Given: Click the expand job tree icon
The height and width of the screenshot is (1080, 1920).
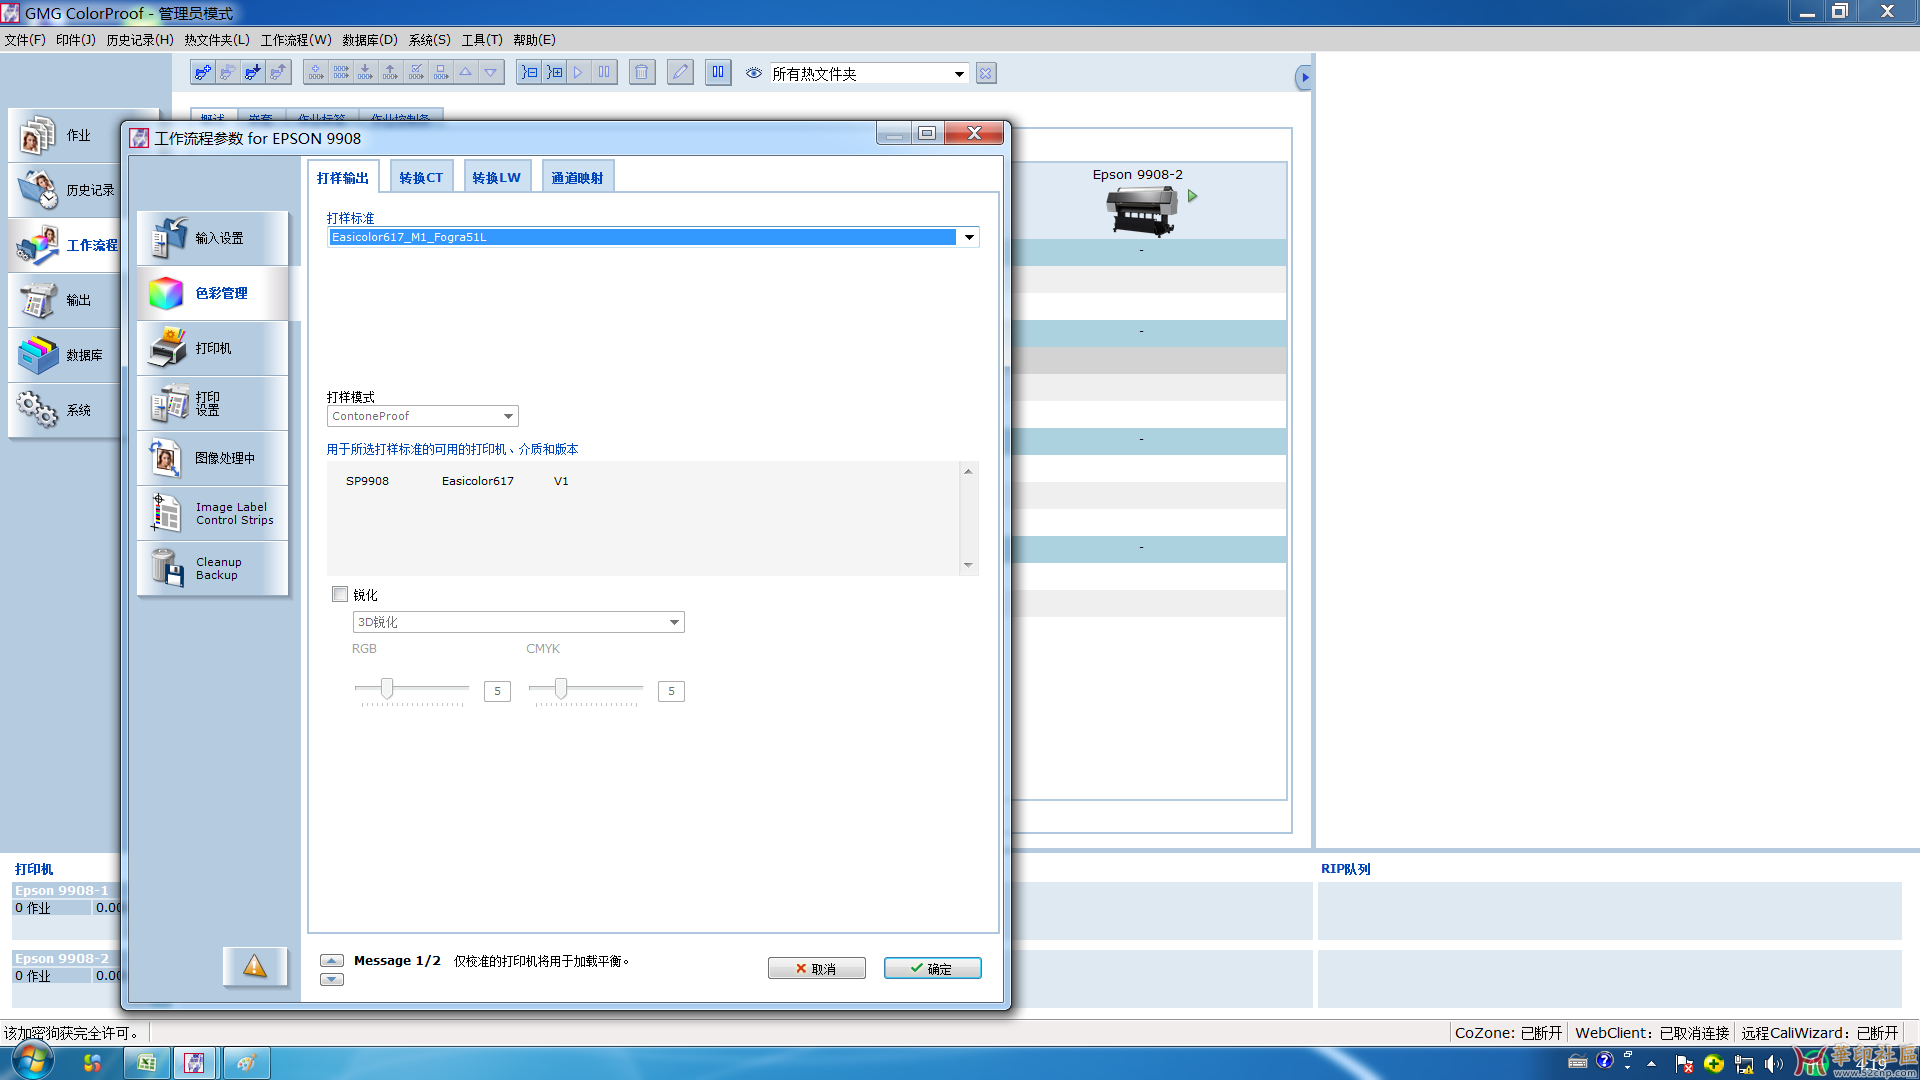Looking at the screenshot, I should click(554, 73).
